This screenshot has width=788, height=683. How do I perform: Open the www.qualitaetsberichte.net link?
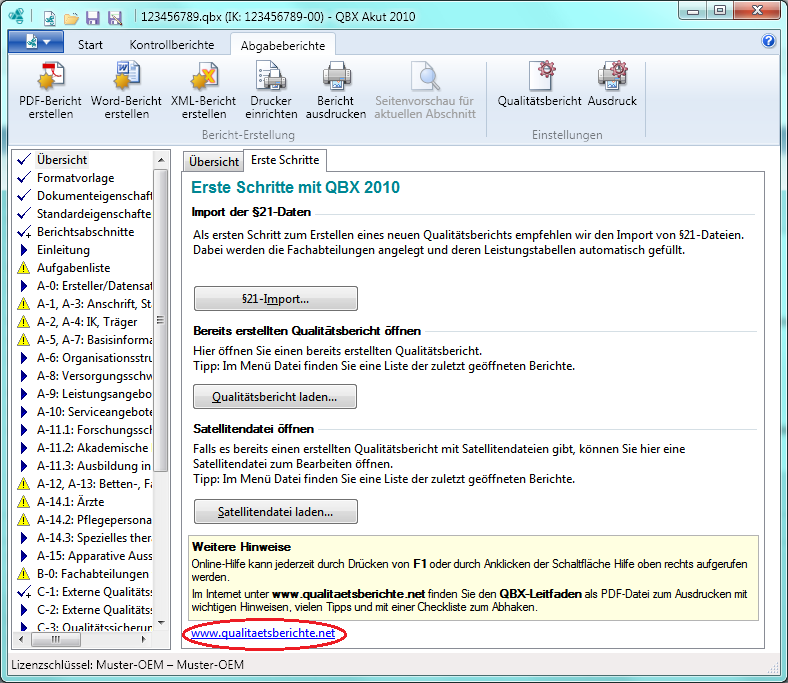click(x=263, y=633)
